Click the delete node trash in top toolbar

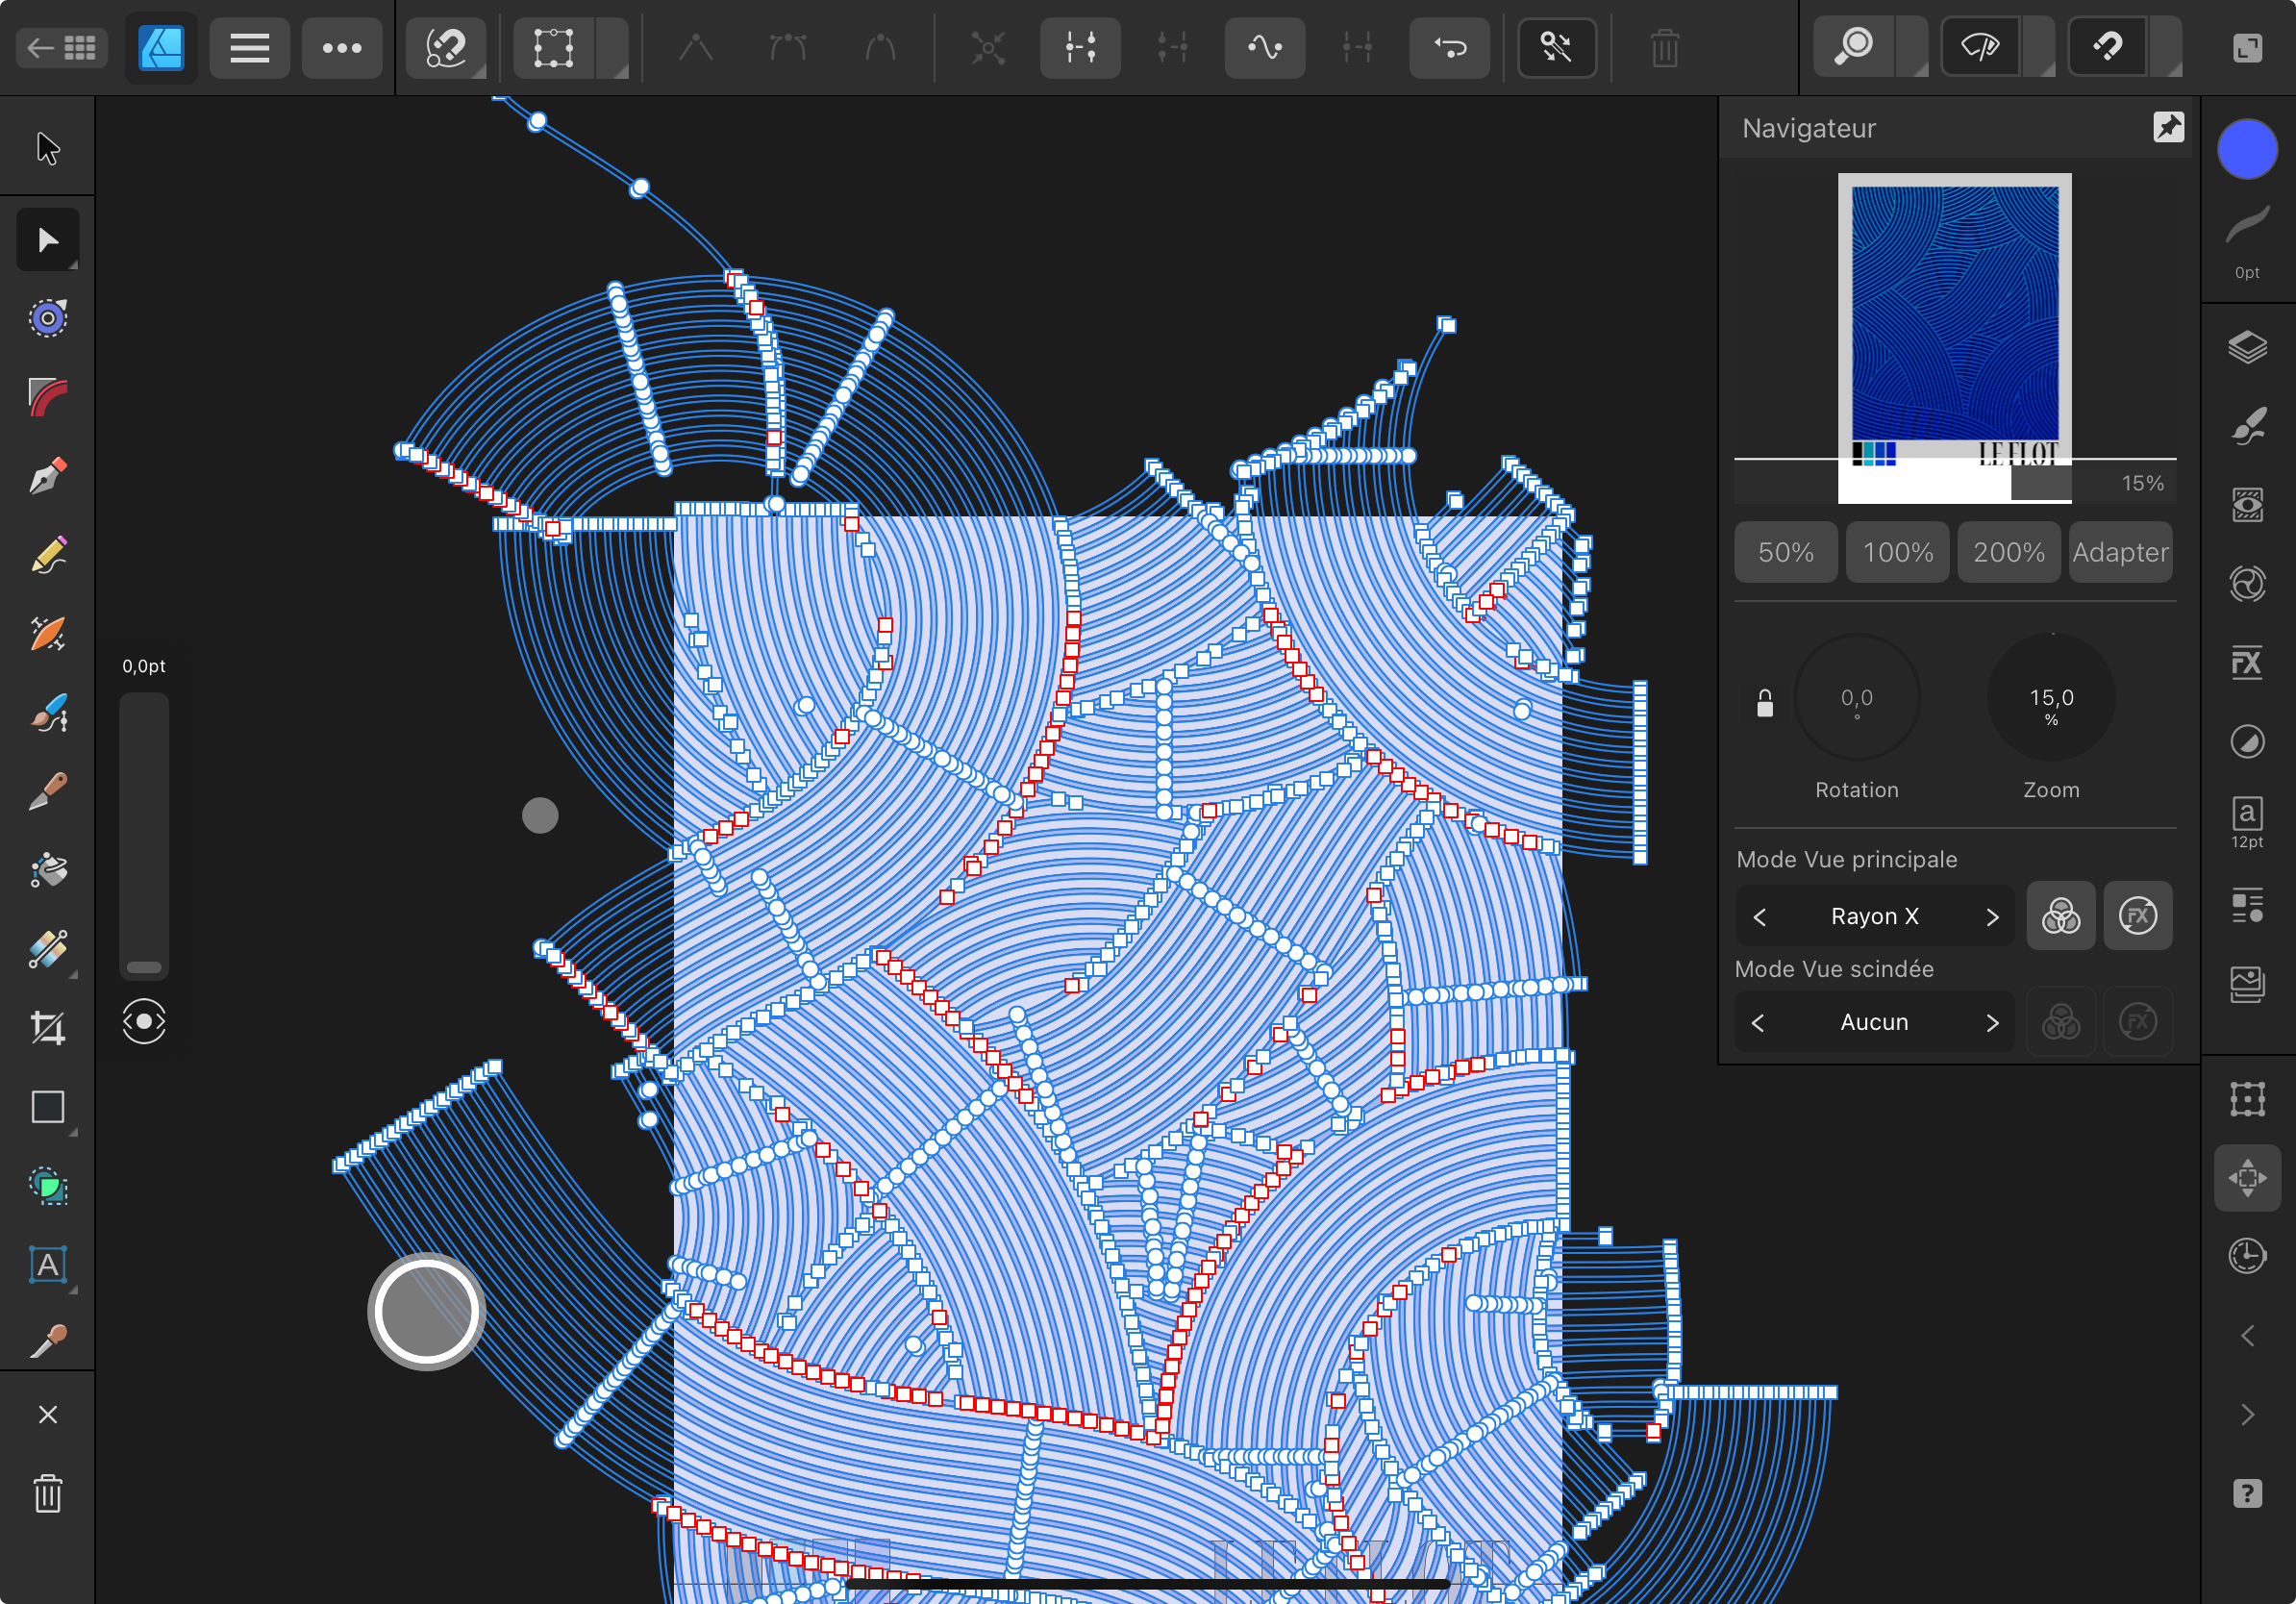(1665, 47)
